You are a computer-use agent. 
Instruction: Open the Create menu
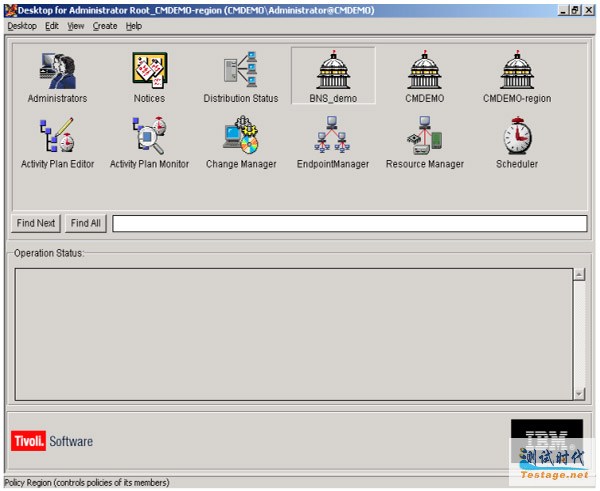(x=105, y=26)
